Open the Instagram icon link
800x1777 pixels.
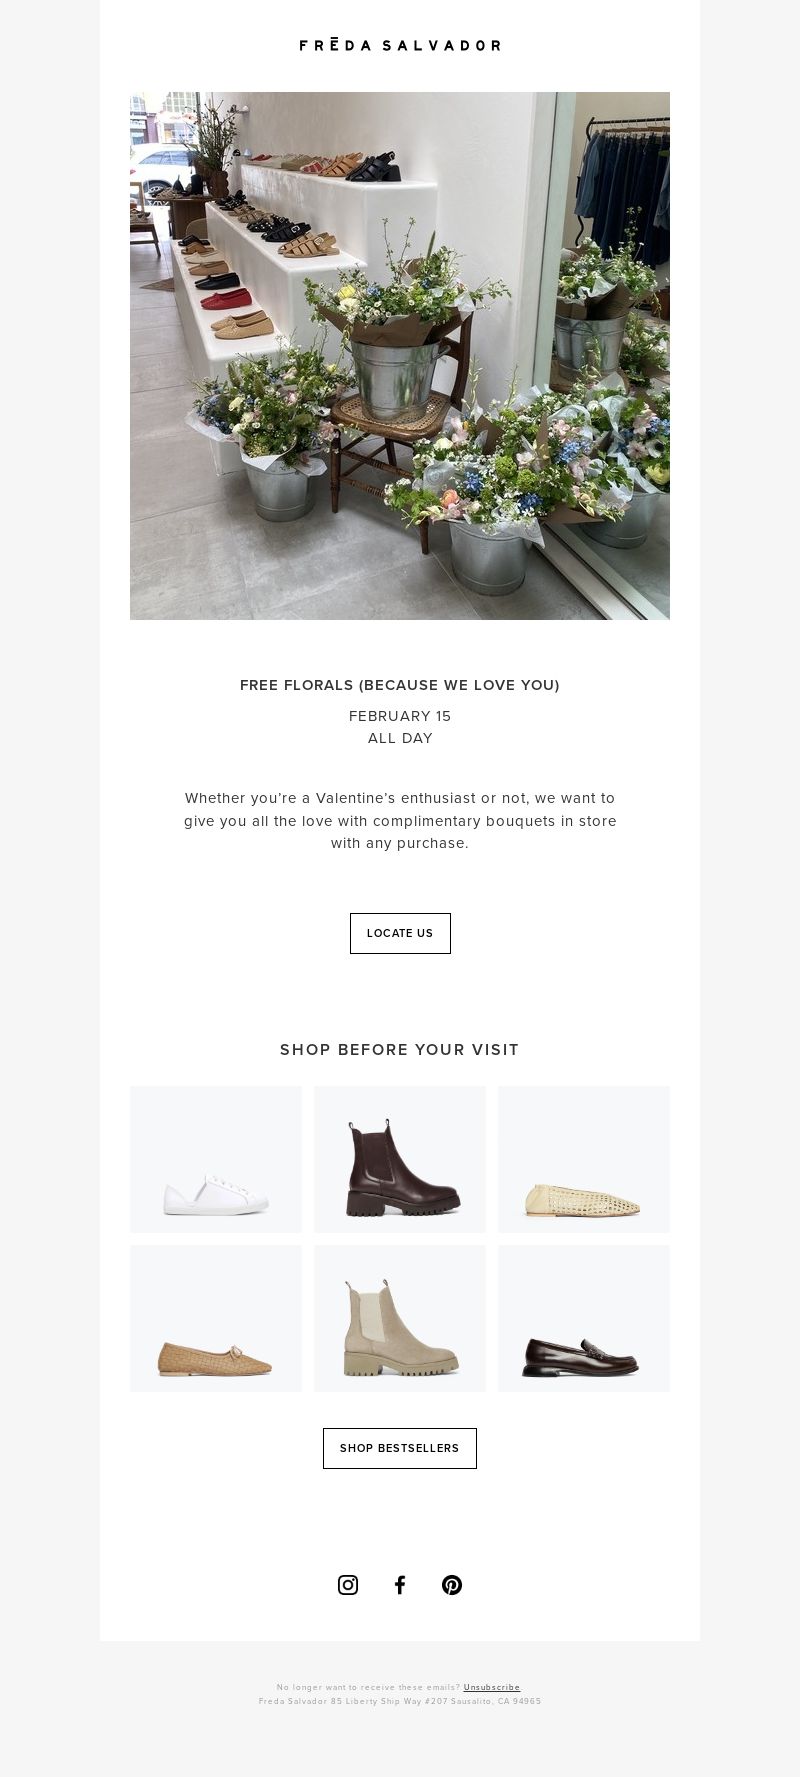[x=348, y=1585]
